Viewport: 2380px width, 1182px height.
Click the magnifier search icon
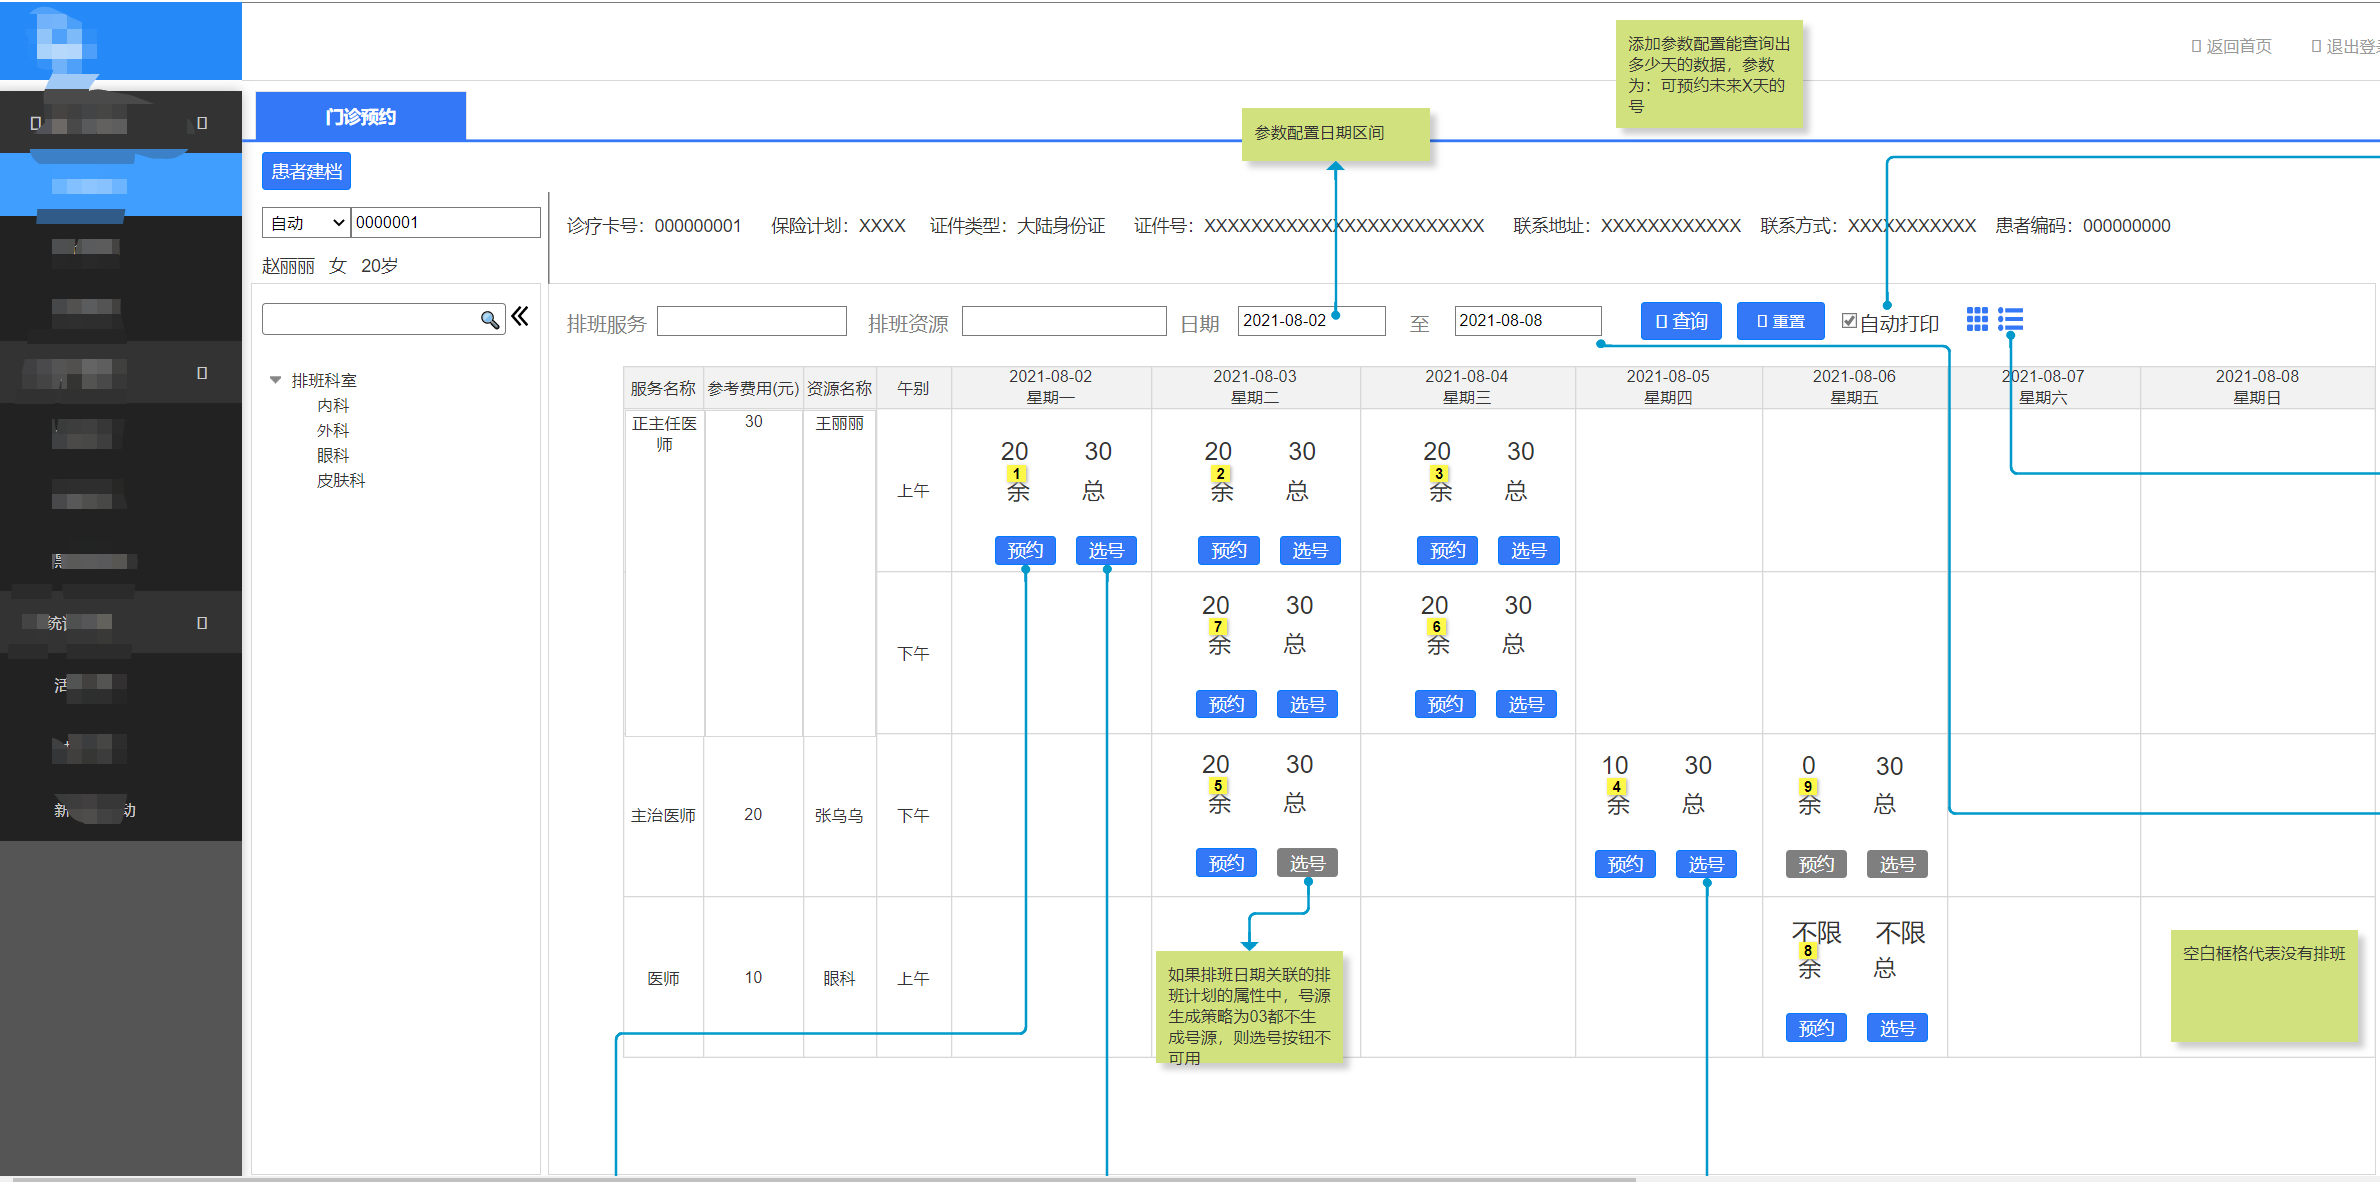point(489,320)
